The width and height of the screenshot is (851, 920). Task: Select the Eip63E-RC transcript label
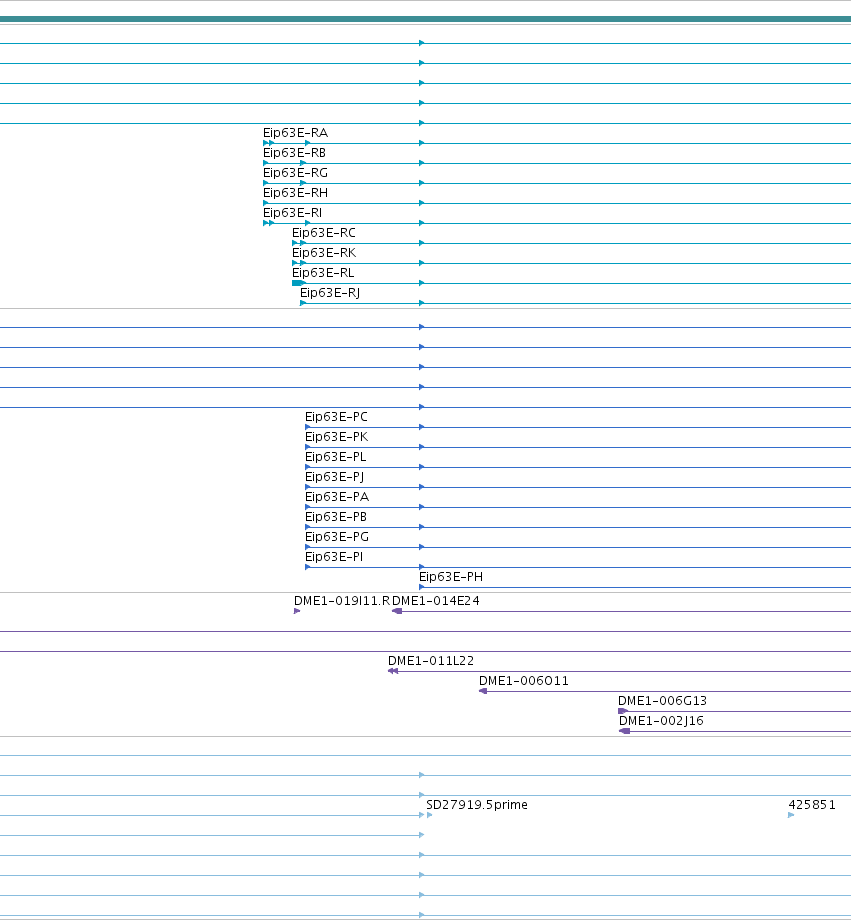(x=324, y=233)
